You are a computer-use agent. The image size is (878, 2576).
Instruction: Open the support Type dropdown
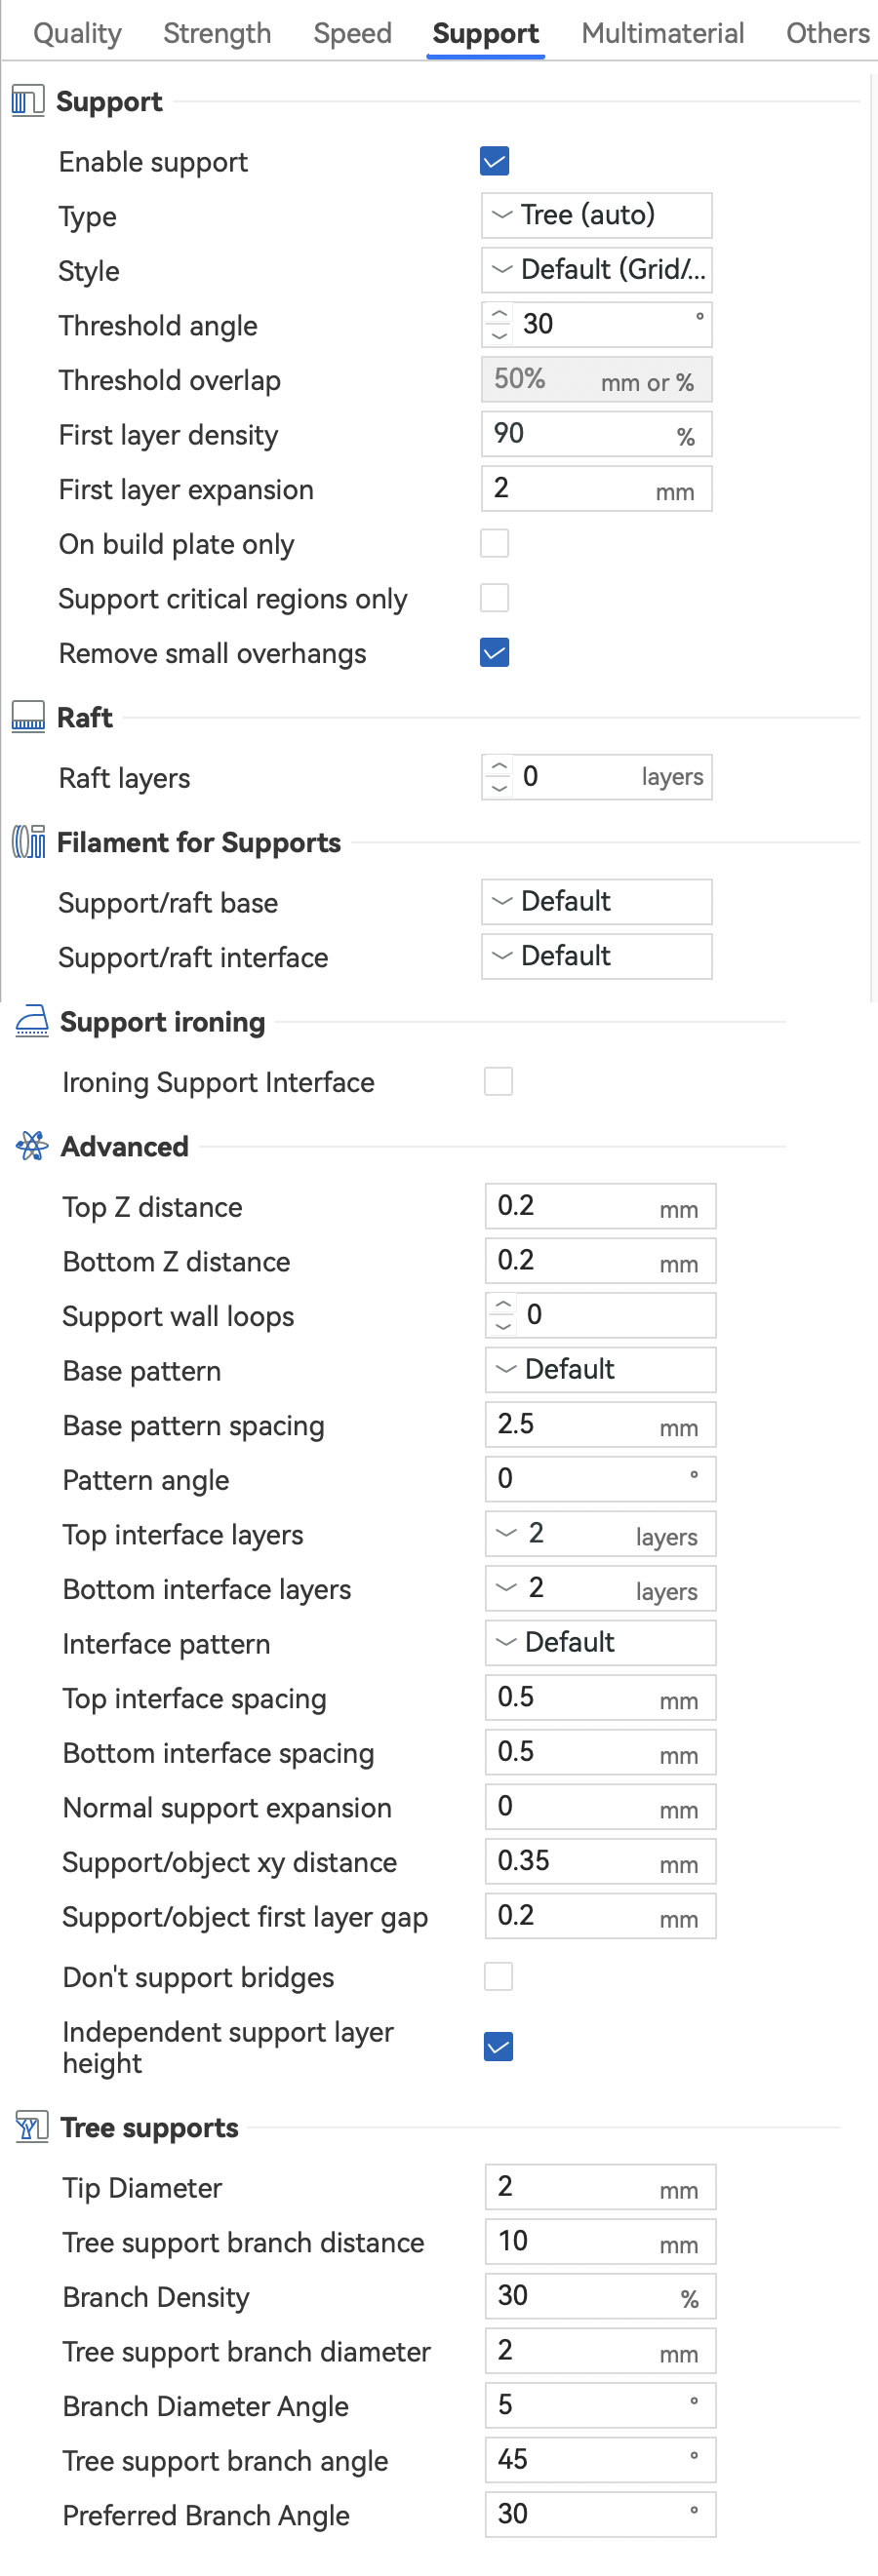click(x=597, y=215)
